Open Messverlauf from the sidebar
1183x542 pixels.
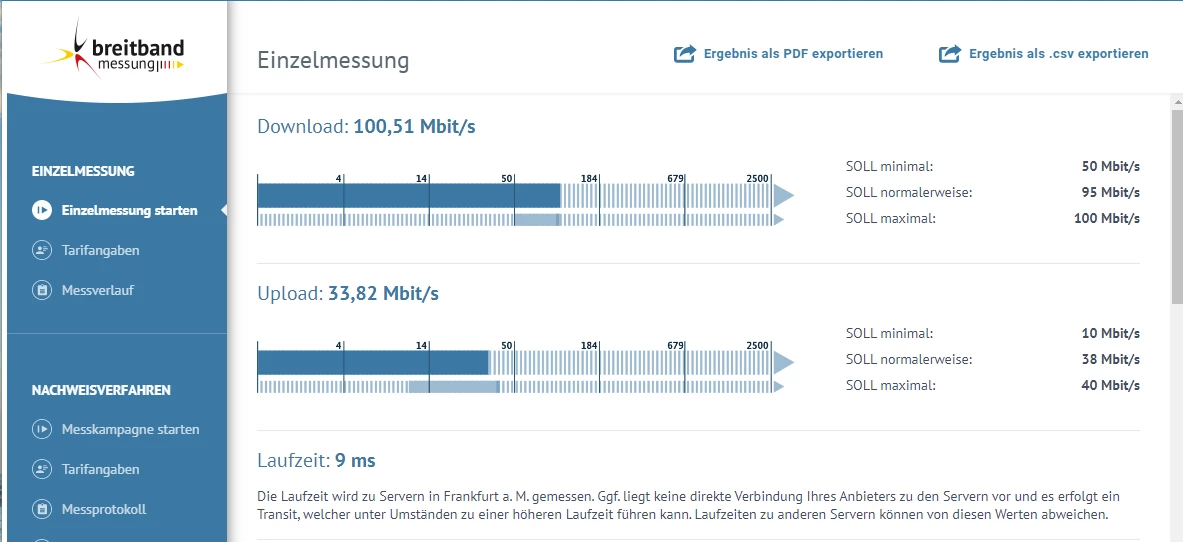97,290
